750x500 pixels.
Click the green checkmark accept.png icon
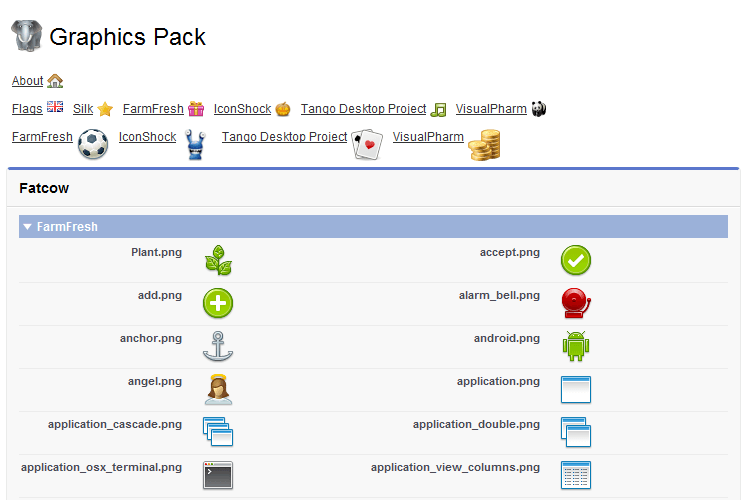(x=575, y=260)
